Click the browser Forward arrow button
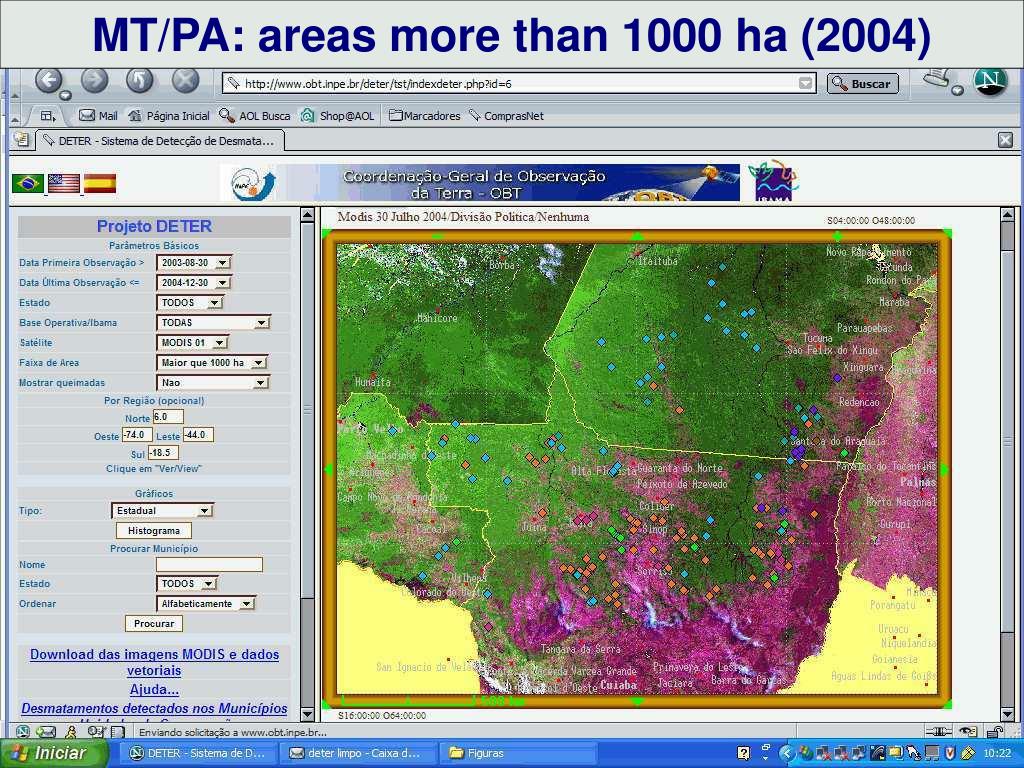Screen dimensions: 1024x768 coord(95,81)
